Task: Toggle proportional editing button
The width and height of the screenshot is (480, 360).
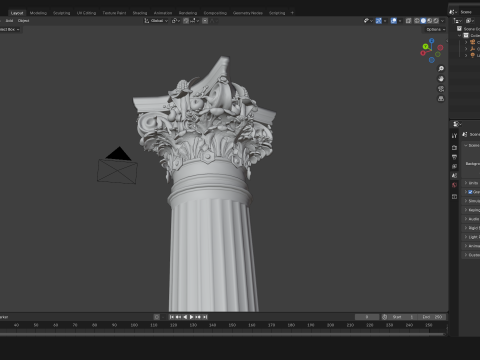Action: click(205, 21)
